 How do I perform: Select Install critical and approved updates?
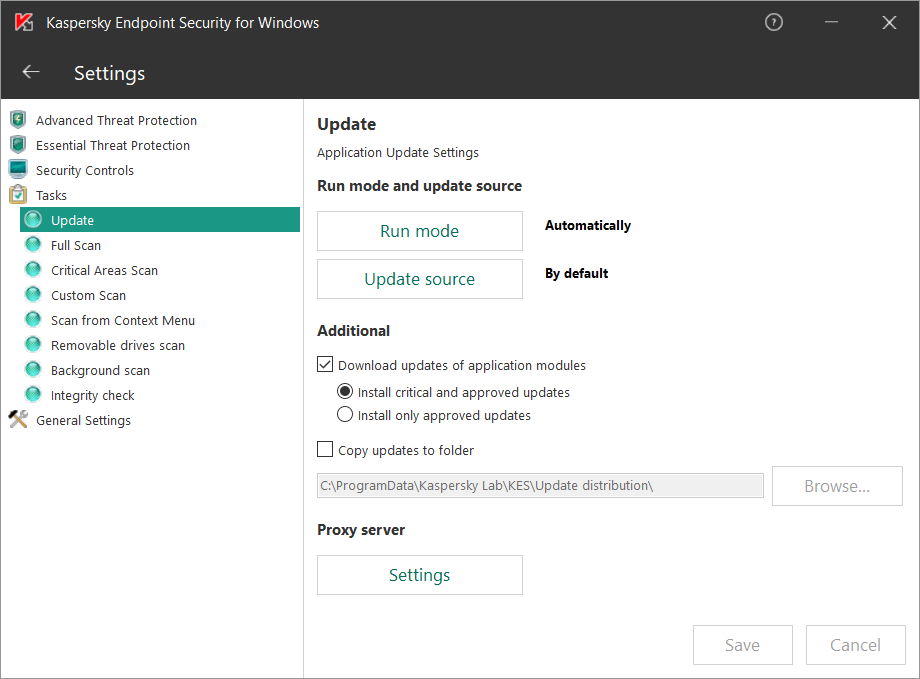point(345,391)
